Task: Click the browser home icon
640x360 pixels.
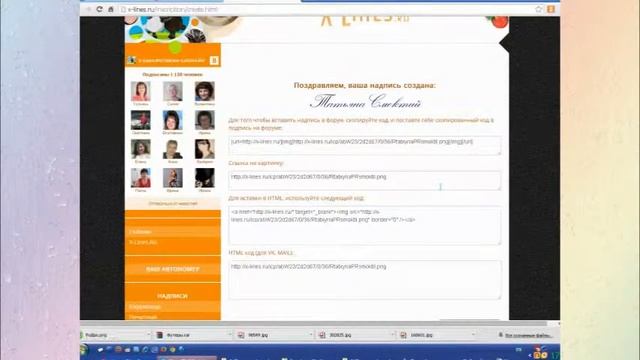Action: (x=111, y=9)
